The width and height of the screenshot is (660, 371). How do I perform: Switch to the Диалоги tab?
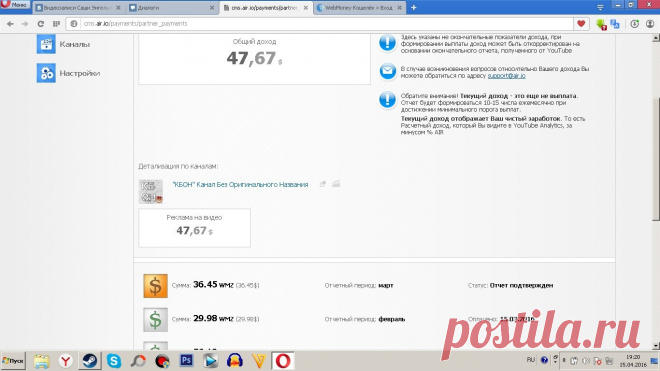[172, 8]
